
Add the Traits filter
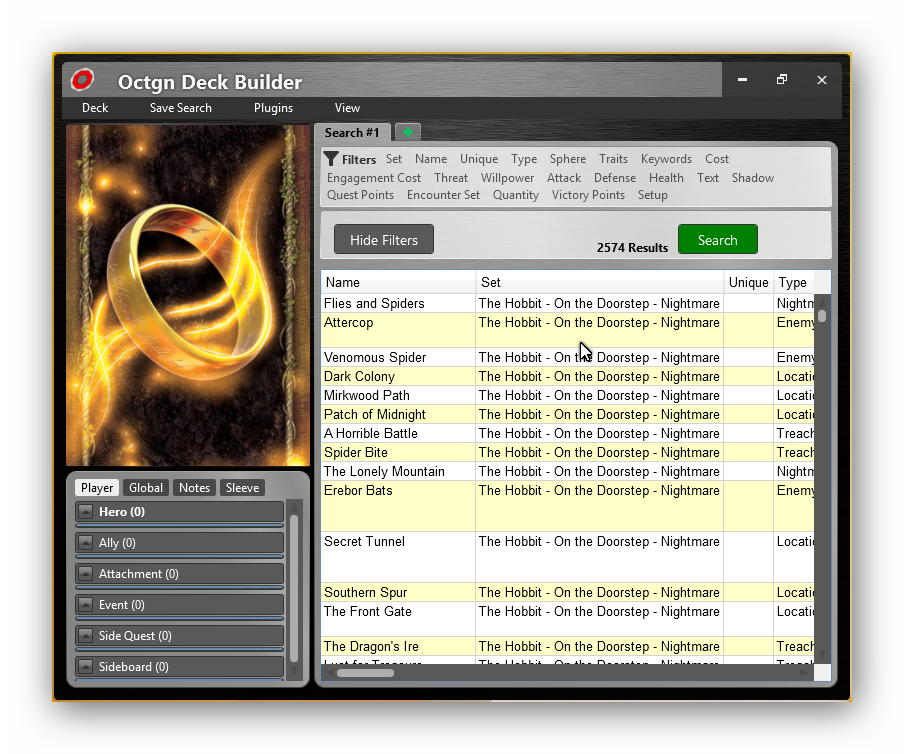point(613,159)
